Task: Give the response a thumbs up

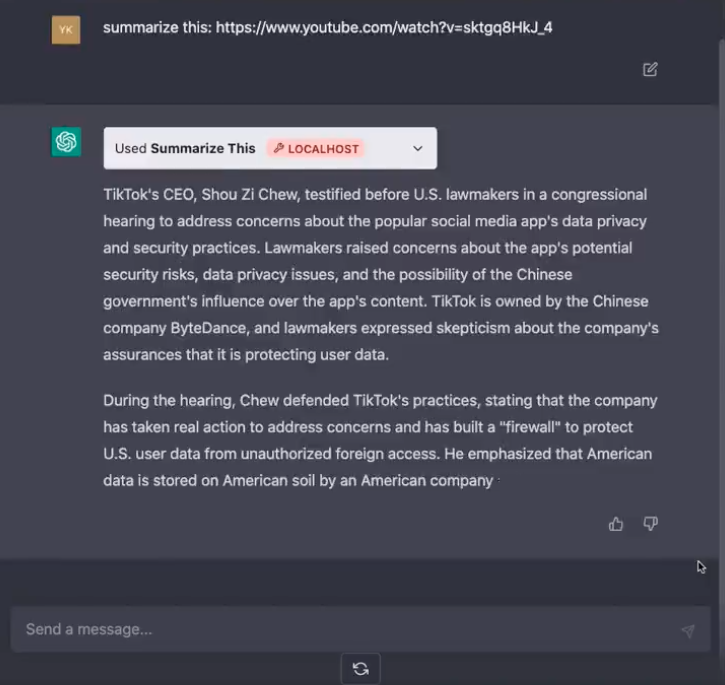Action: click(616, 523)
